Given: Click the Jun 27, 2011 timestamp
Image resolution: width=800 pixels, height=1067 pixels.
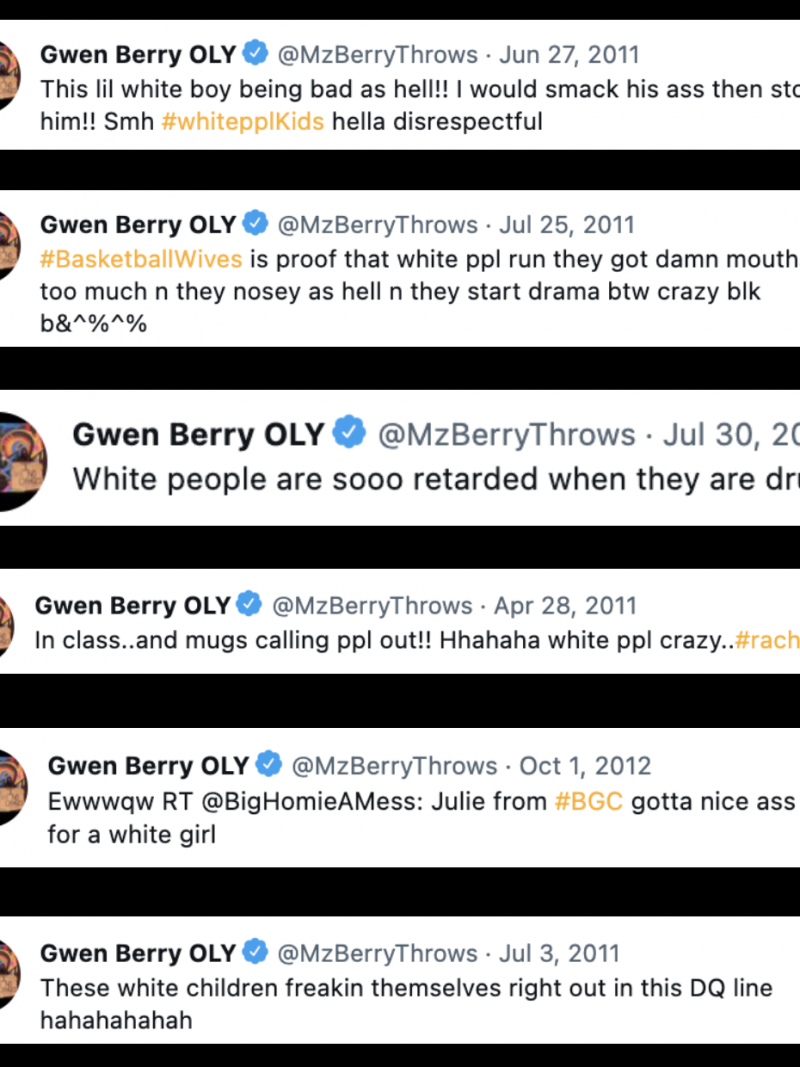Looking at the screenshot, I should click(568, 54).
